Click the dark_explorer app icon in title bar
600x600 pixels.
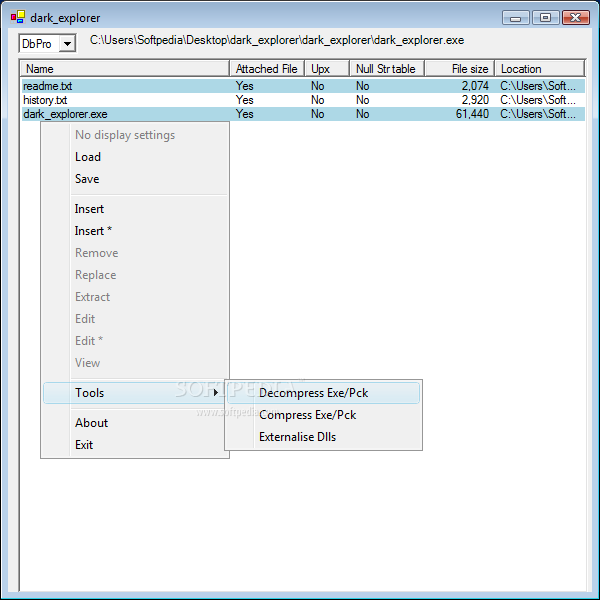point(18,17)
